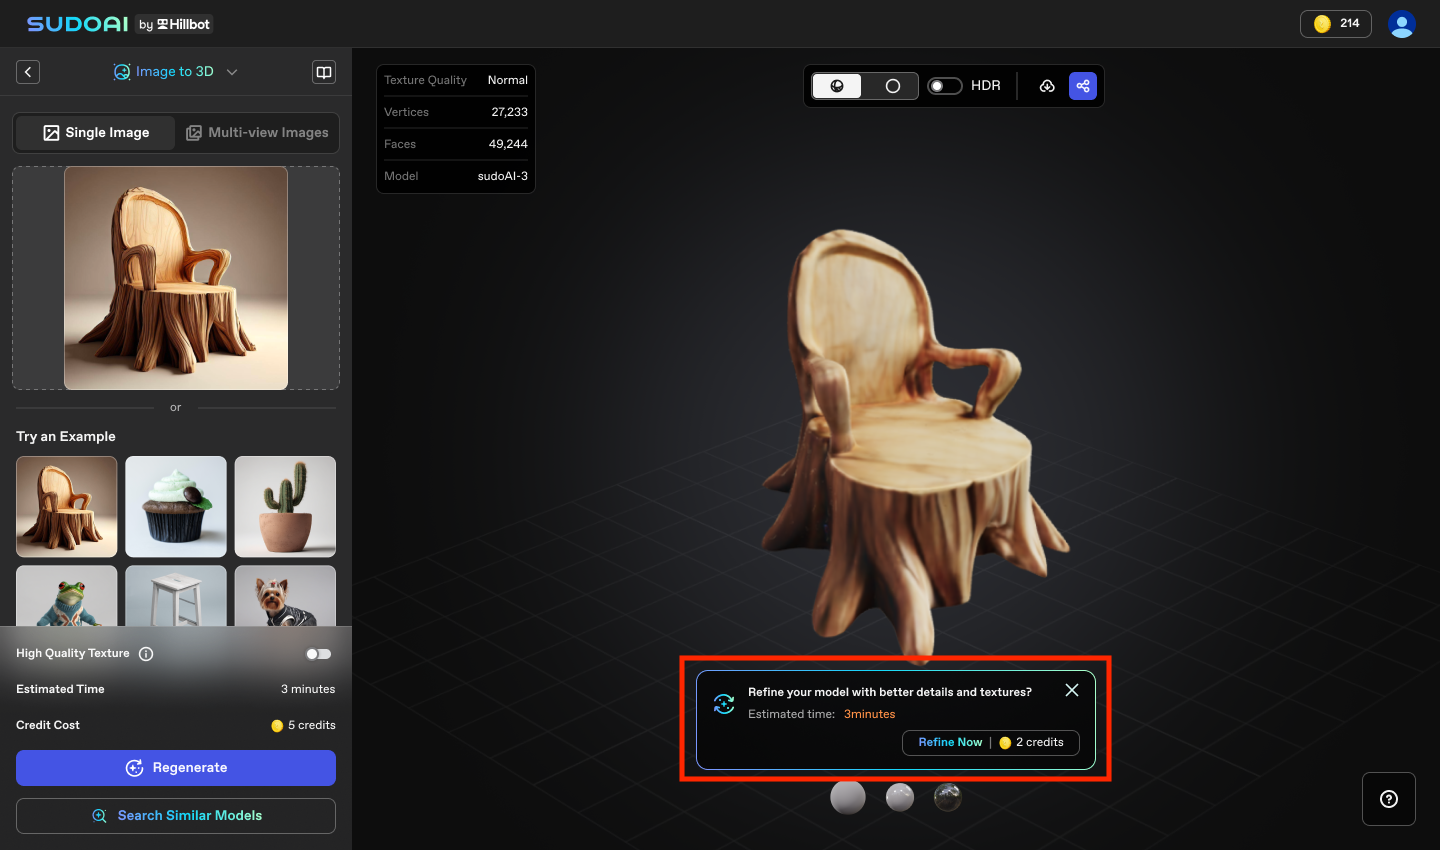1440x850 pixels.
Task: Click the share model icon
Action: (x=1083, y=86)
